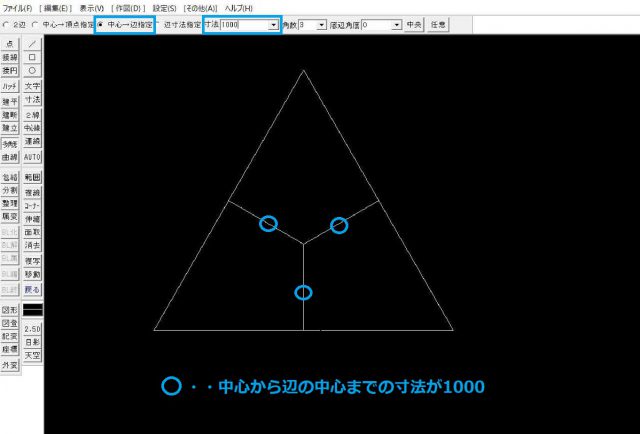Screen dimensions: 640x434
Task: Open the 底辺角度 dropdown
Action: (397, 24)
